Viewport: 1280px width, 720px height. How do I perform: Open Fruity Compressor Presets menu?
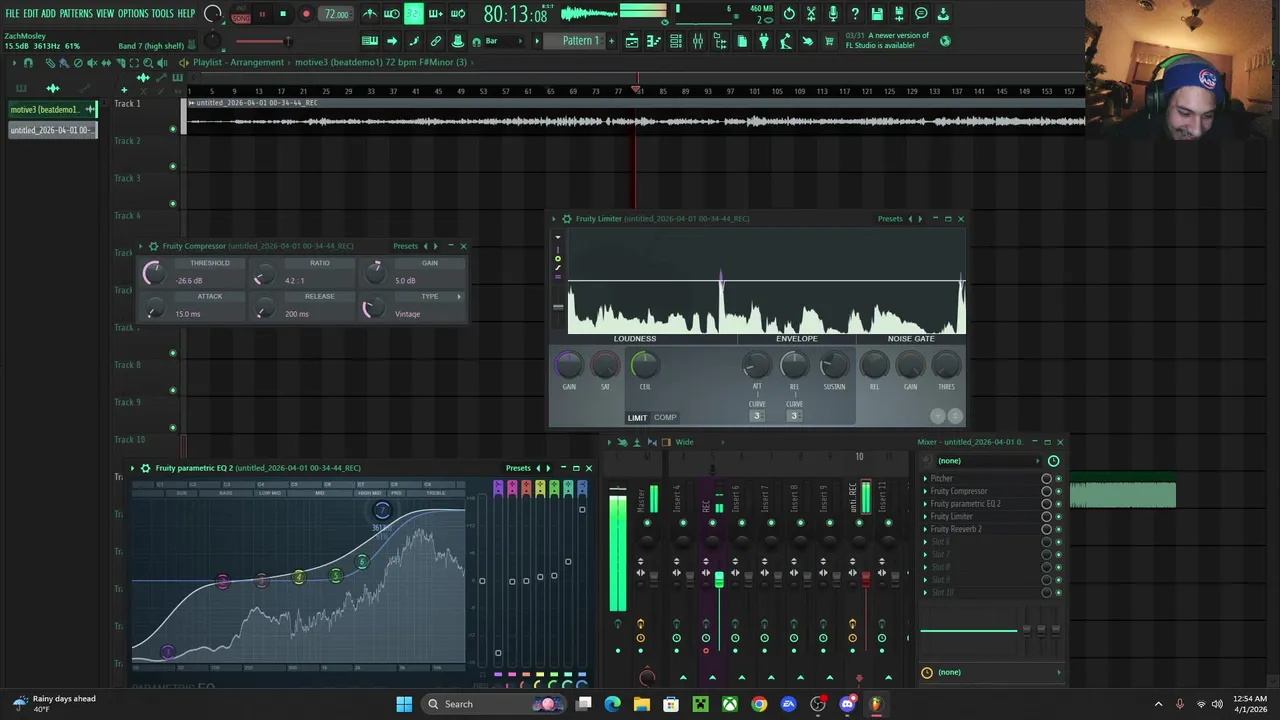coord(405,246)
